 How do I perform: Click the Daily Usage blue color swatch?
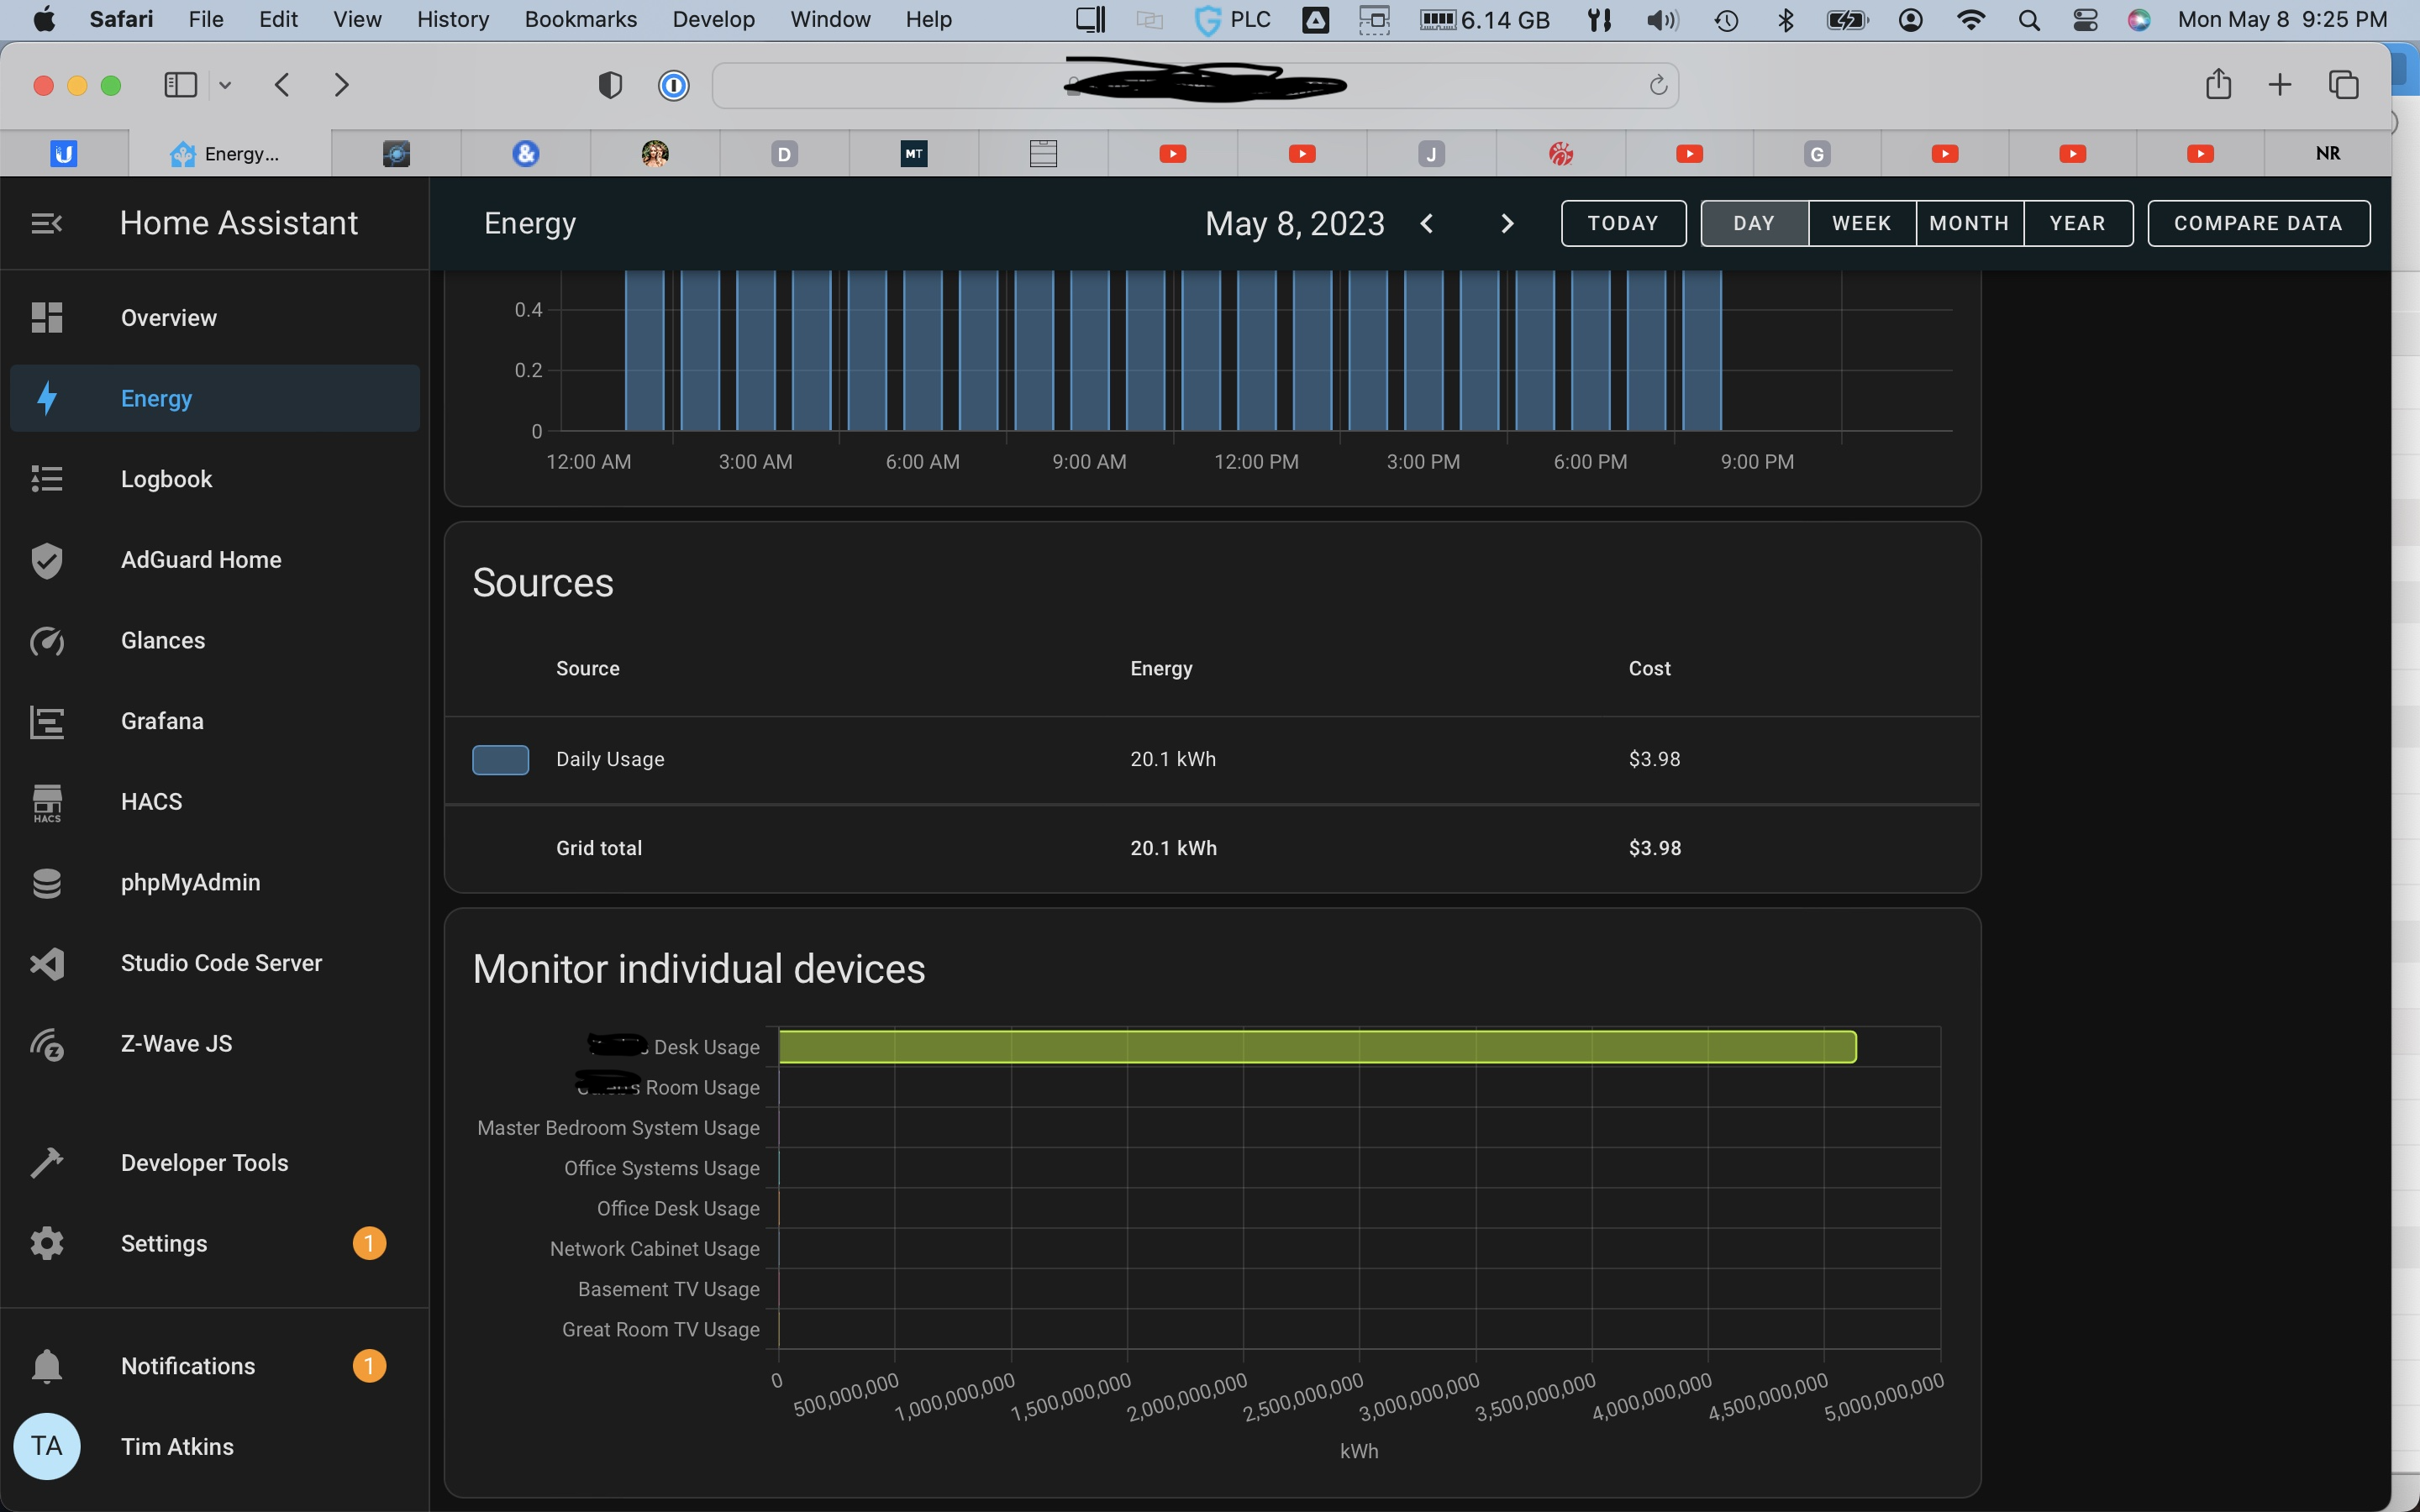tap(500, 759)
